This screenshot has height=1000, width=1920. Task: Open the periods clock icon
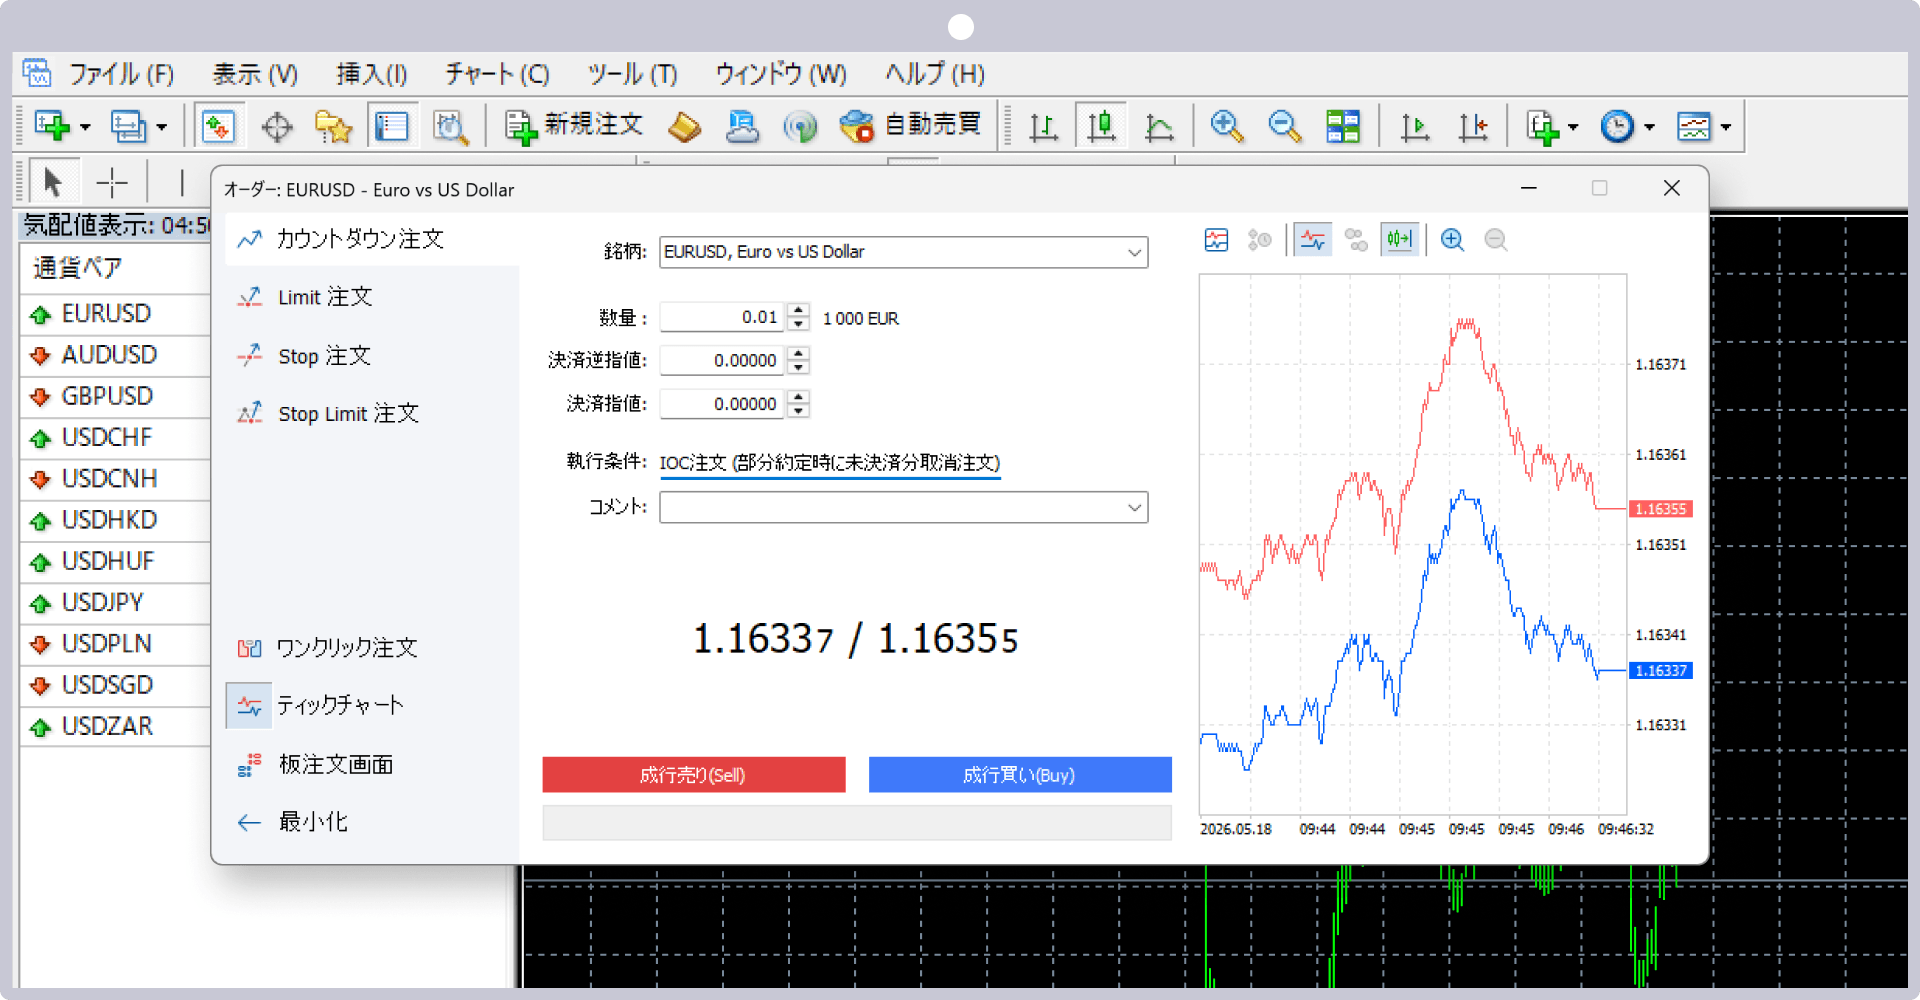[1617, 127]
